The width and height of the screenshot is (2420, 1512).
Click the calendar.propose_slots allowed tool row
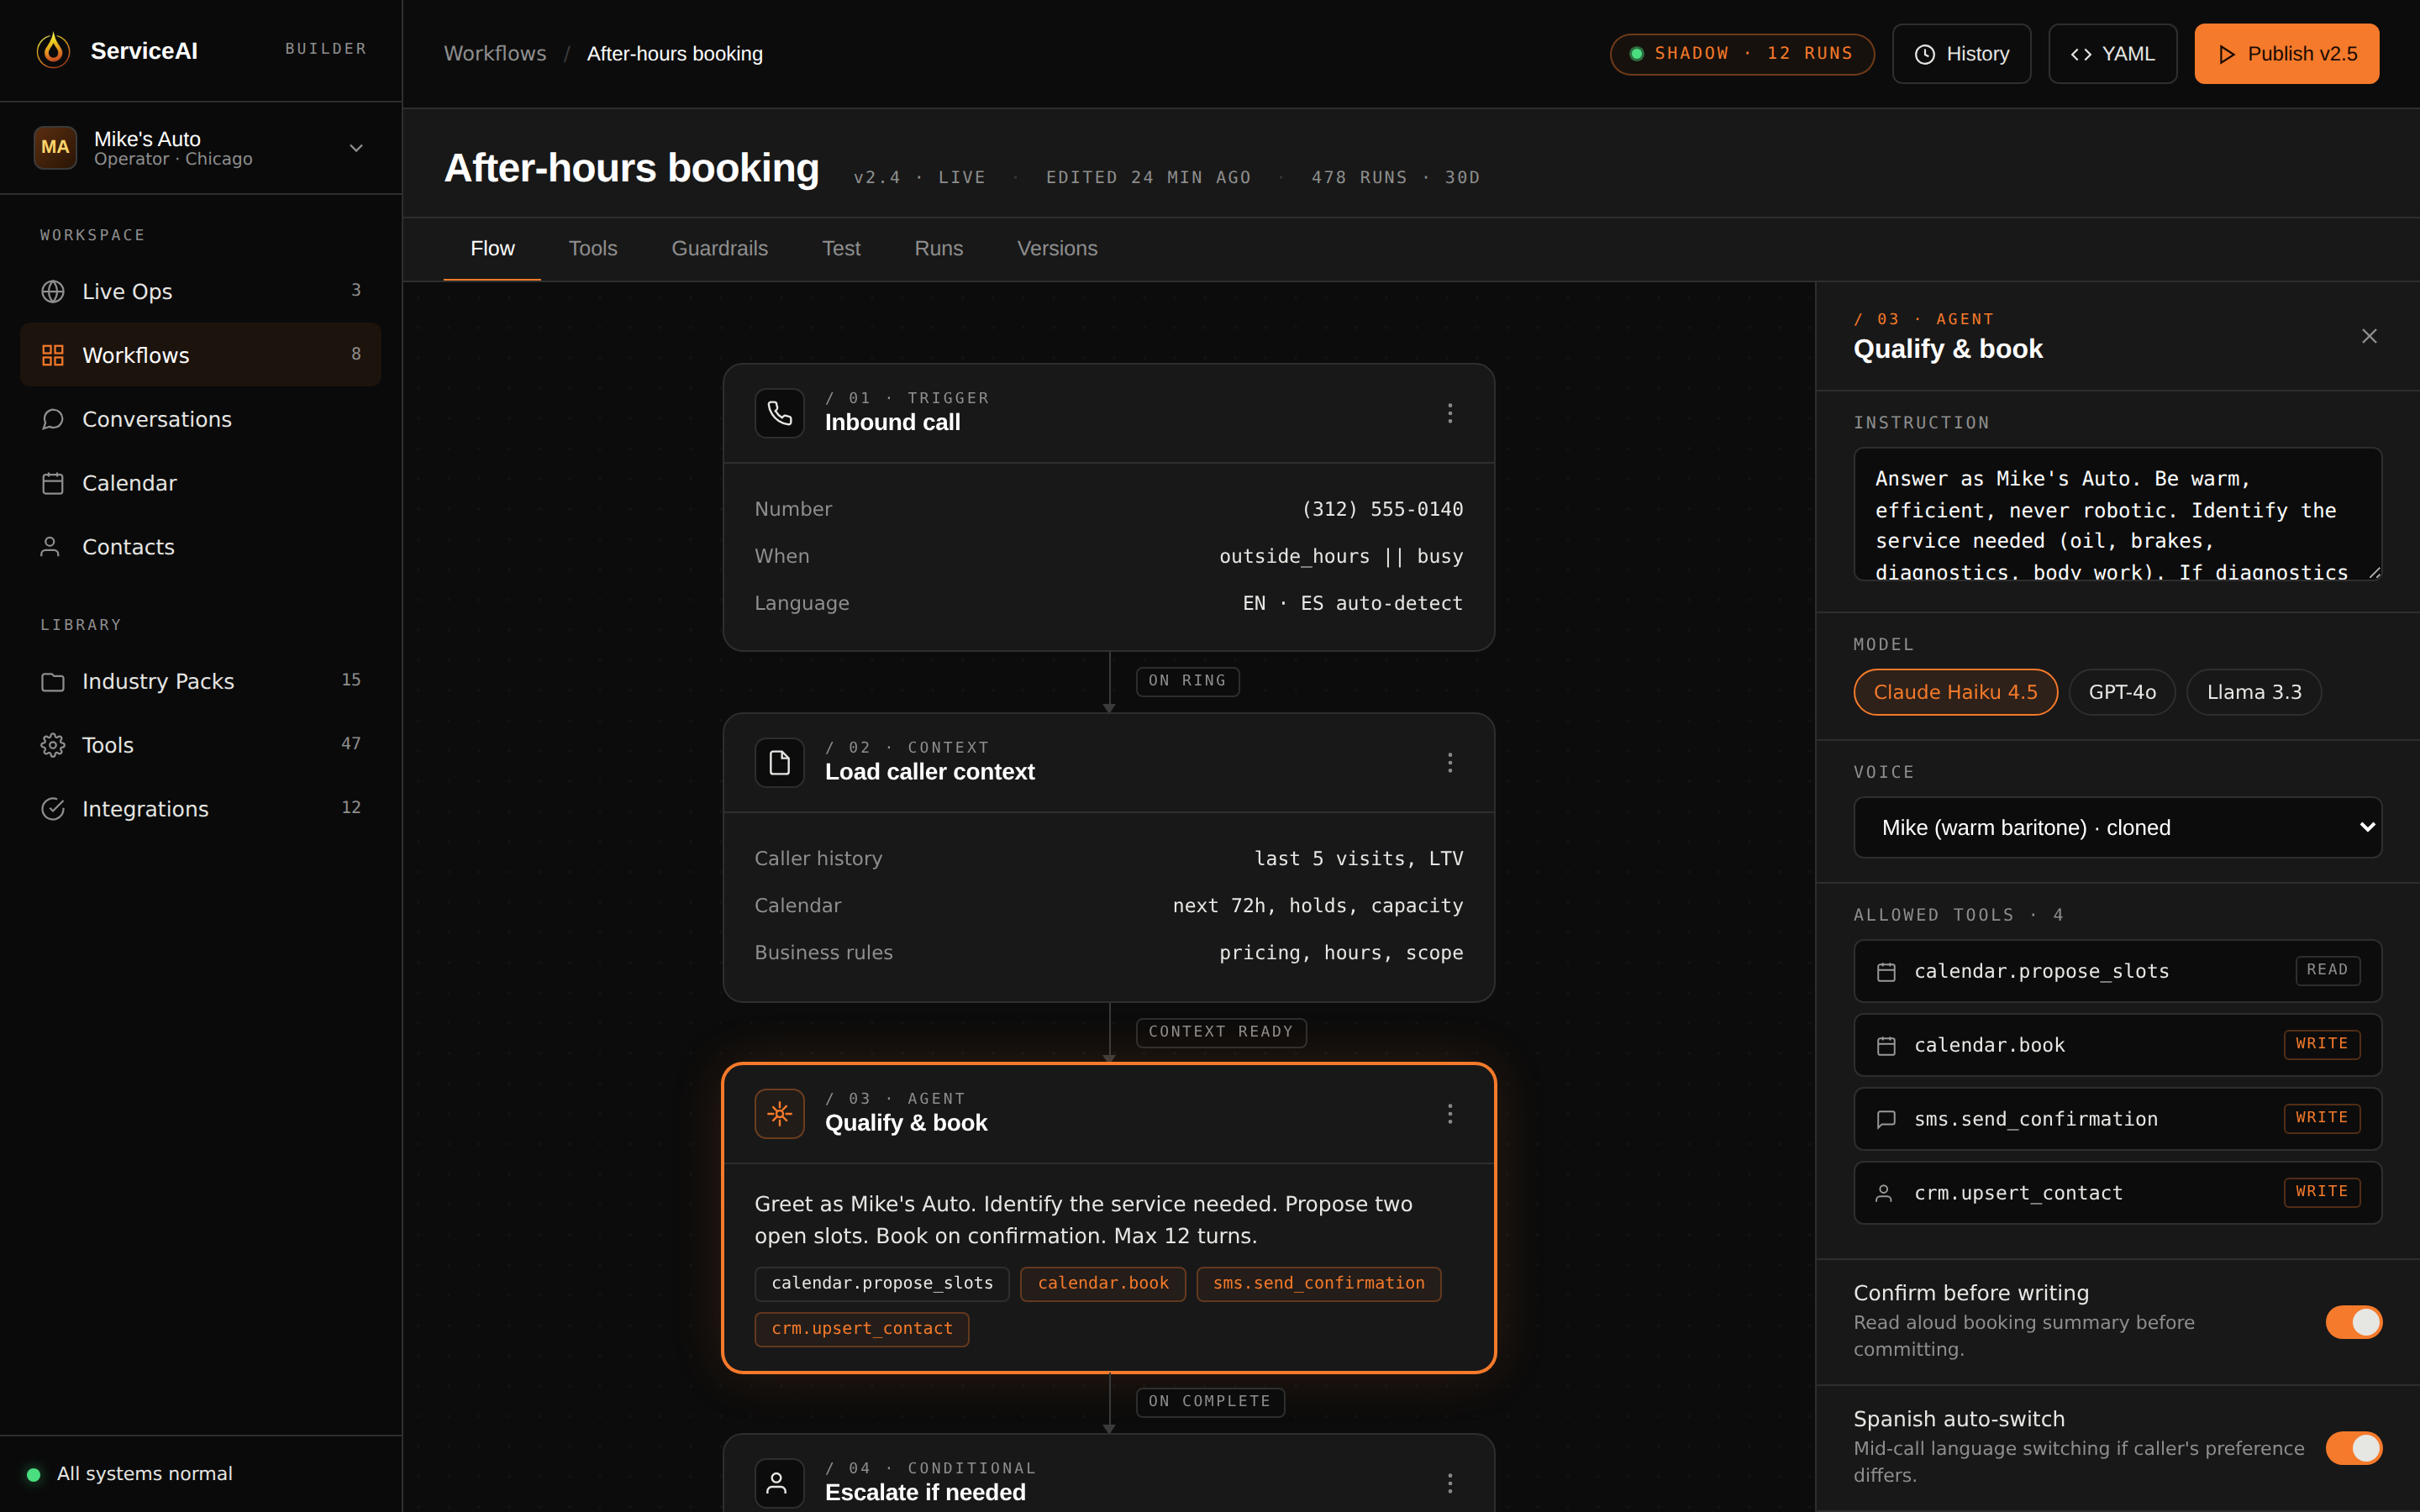pyautogui.click(x=2117, y=971)
